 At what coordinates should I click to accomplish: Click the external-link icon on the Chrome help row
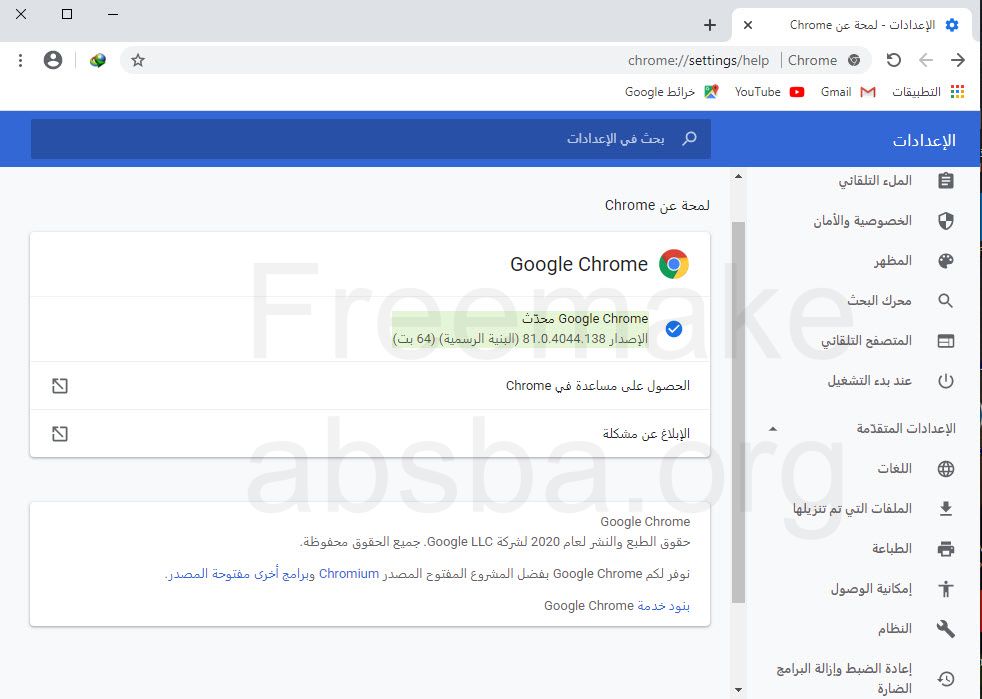pos(60,386)
